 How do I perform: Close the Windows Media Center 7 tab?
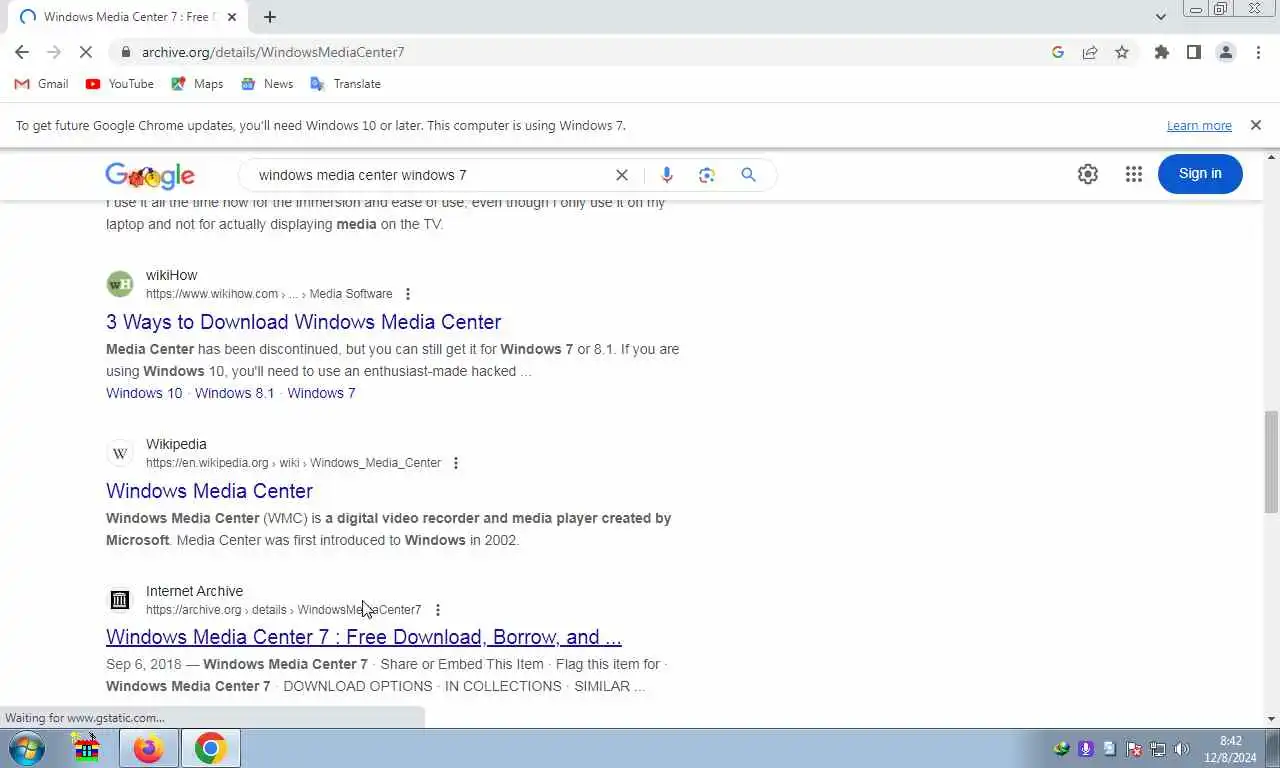coord(232,17)
